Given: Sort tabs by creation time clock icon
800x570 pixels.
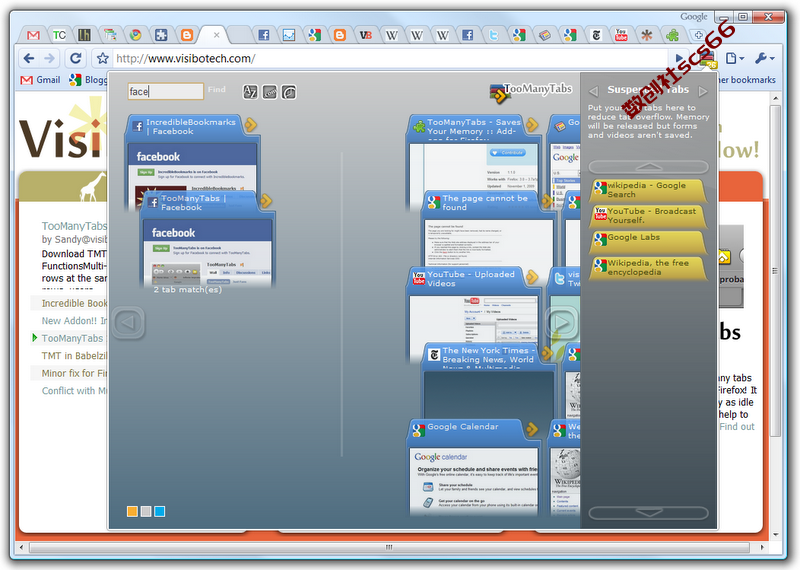Looking at the screenshot, I should tap(289, 92).
